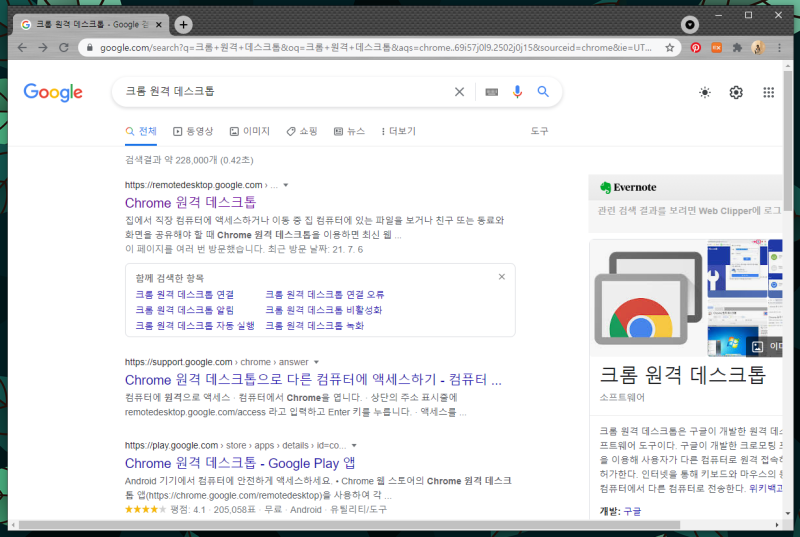Bookmark this page with the star icon
800x537 pixels.
(x=669, y=47)
